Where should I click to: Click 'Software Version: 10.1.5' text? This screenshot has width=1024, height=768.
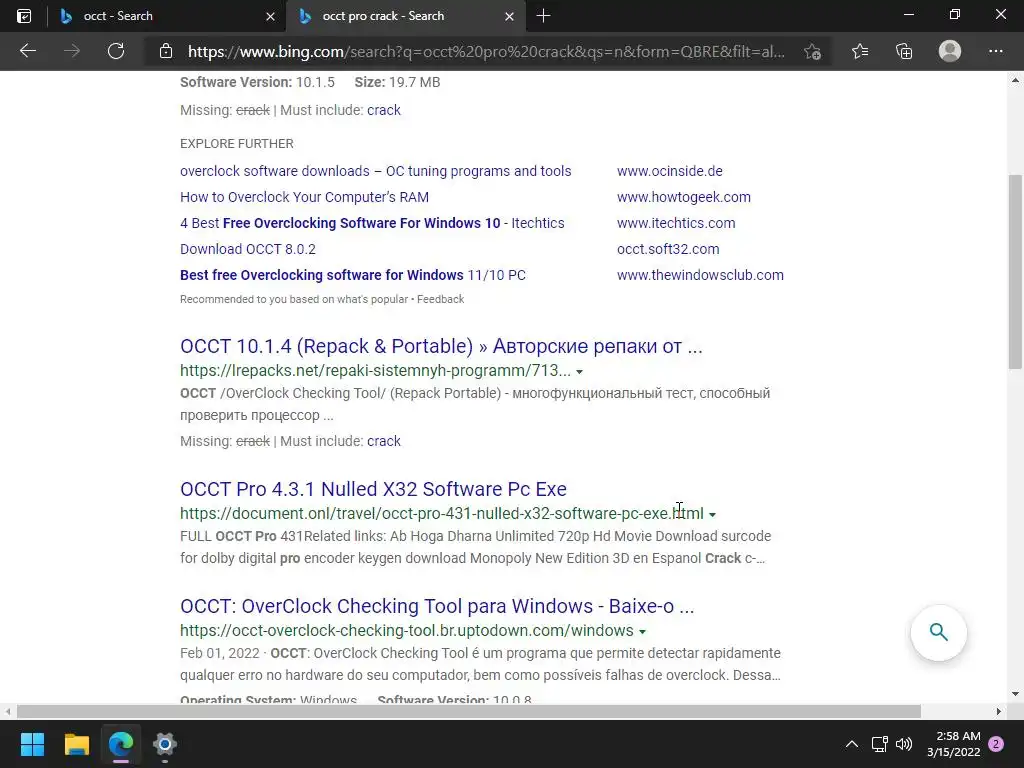point(257,82)
